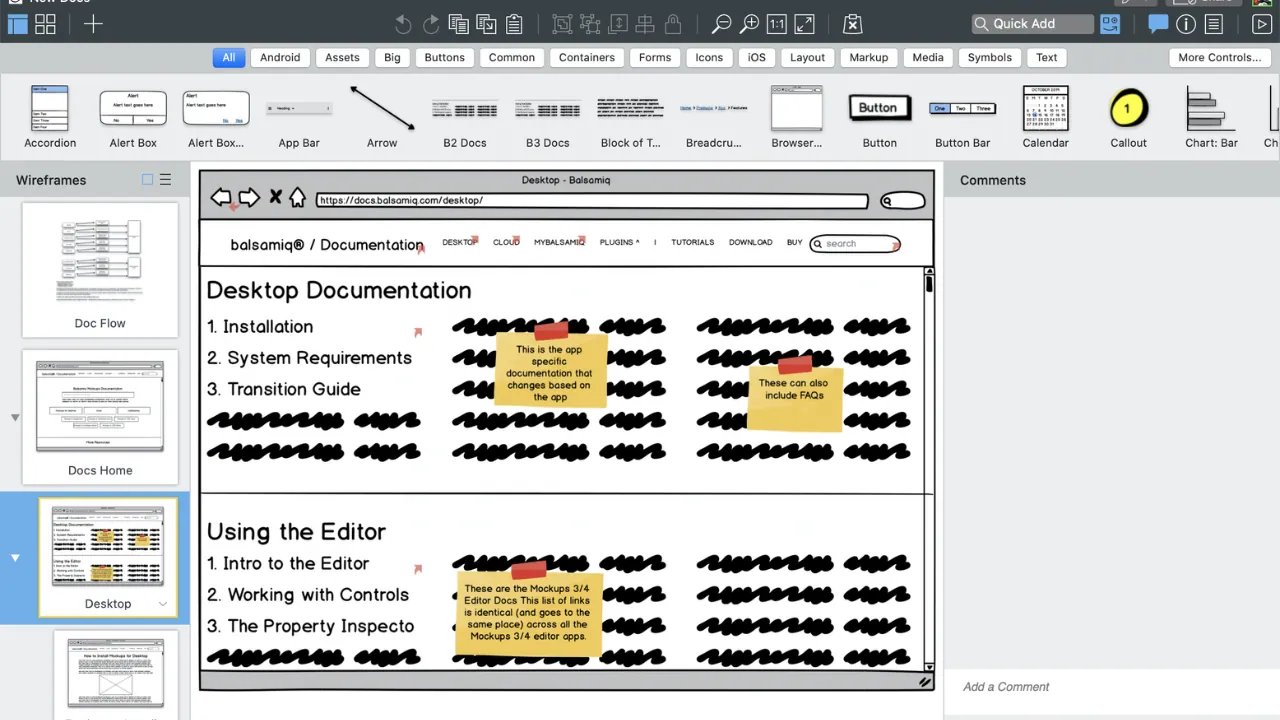The image size is (1280, 720).
Task: Toggle the UI Library panel icon
Action: [1110, 24]
